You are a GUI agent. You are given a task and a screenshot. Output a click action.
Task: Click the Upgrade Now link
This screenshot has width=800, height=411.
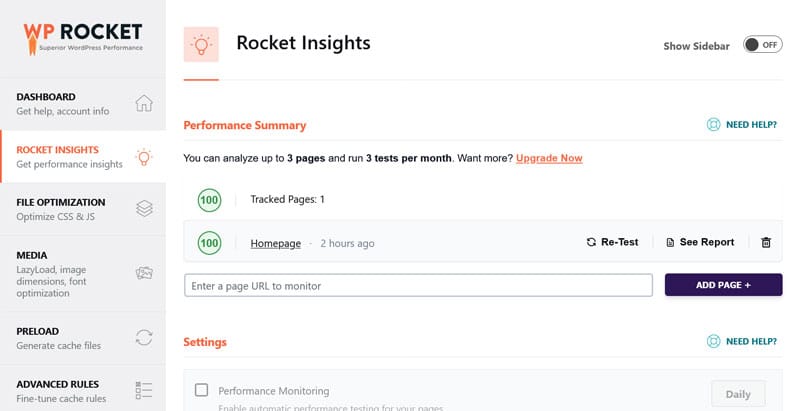(x=549, y=158)
